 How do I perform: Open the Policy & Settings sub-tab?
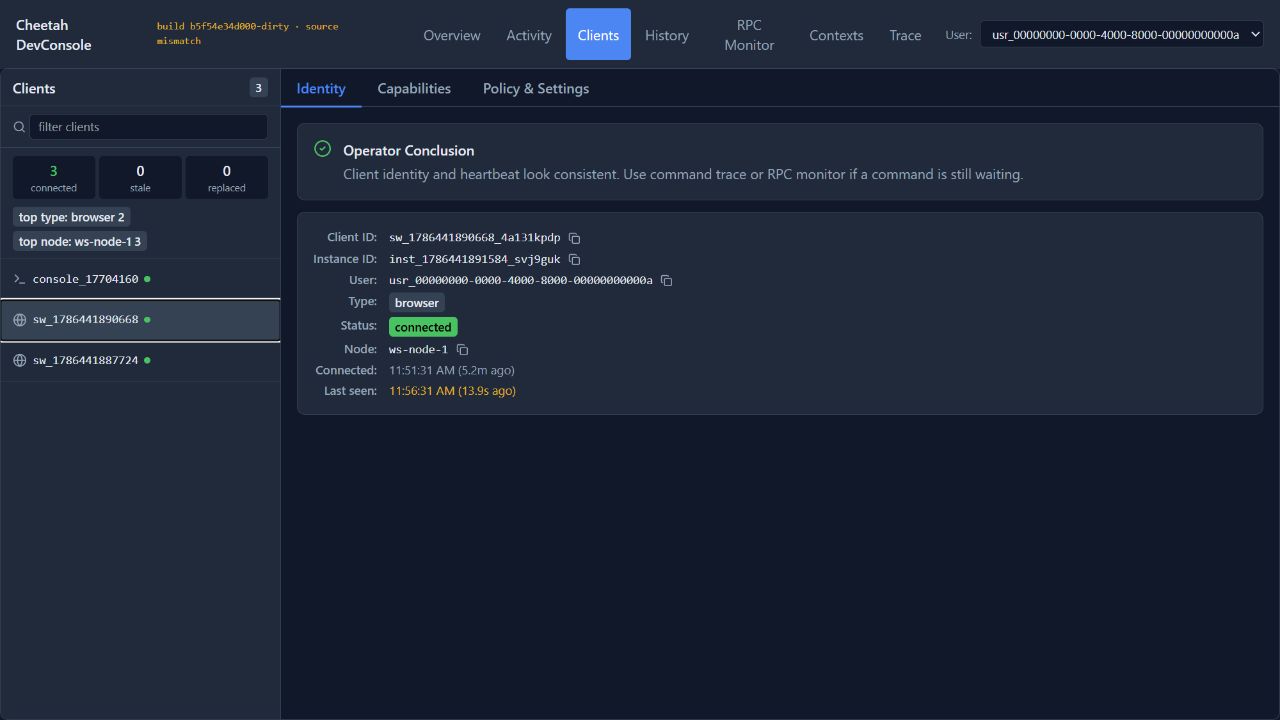click(x=536, y=89)
